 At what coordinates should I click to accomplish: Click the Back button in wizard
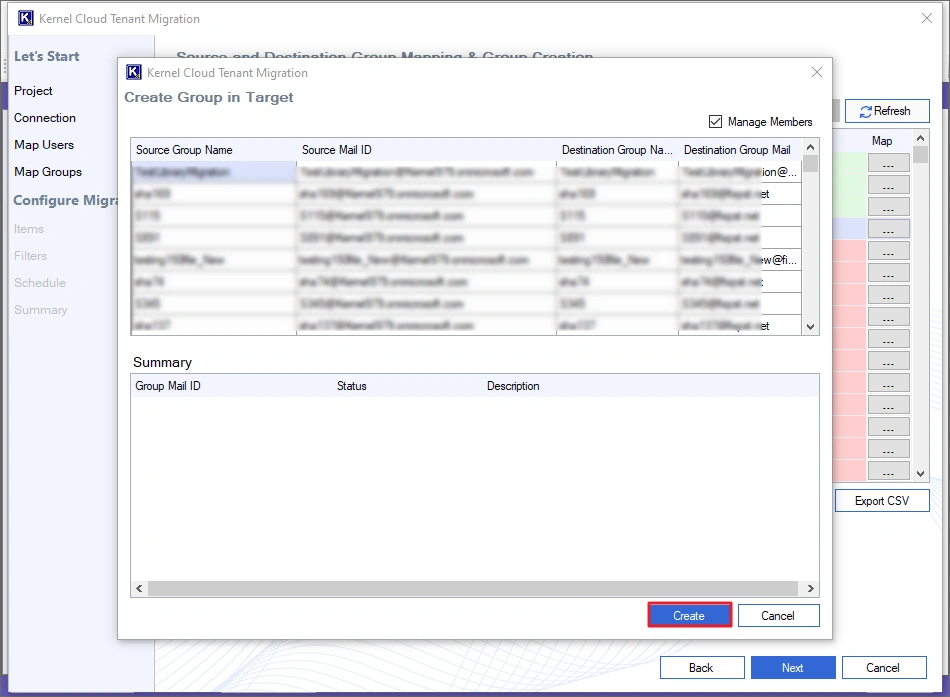tap(701, 668)
